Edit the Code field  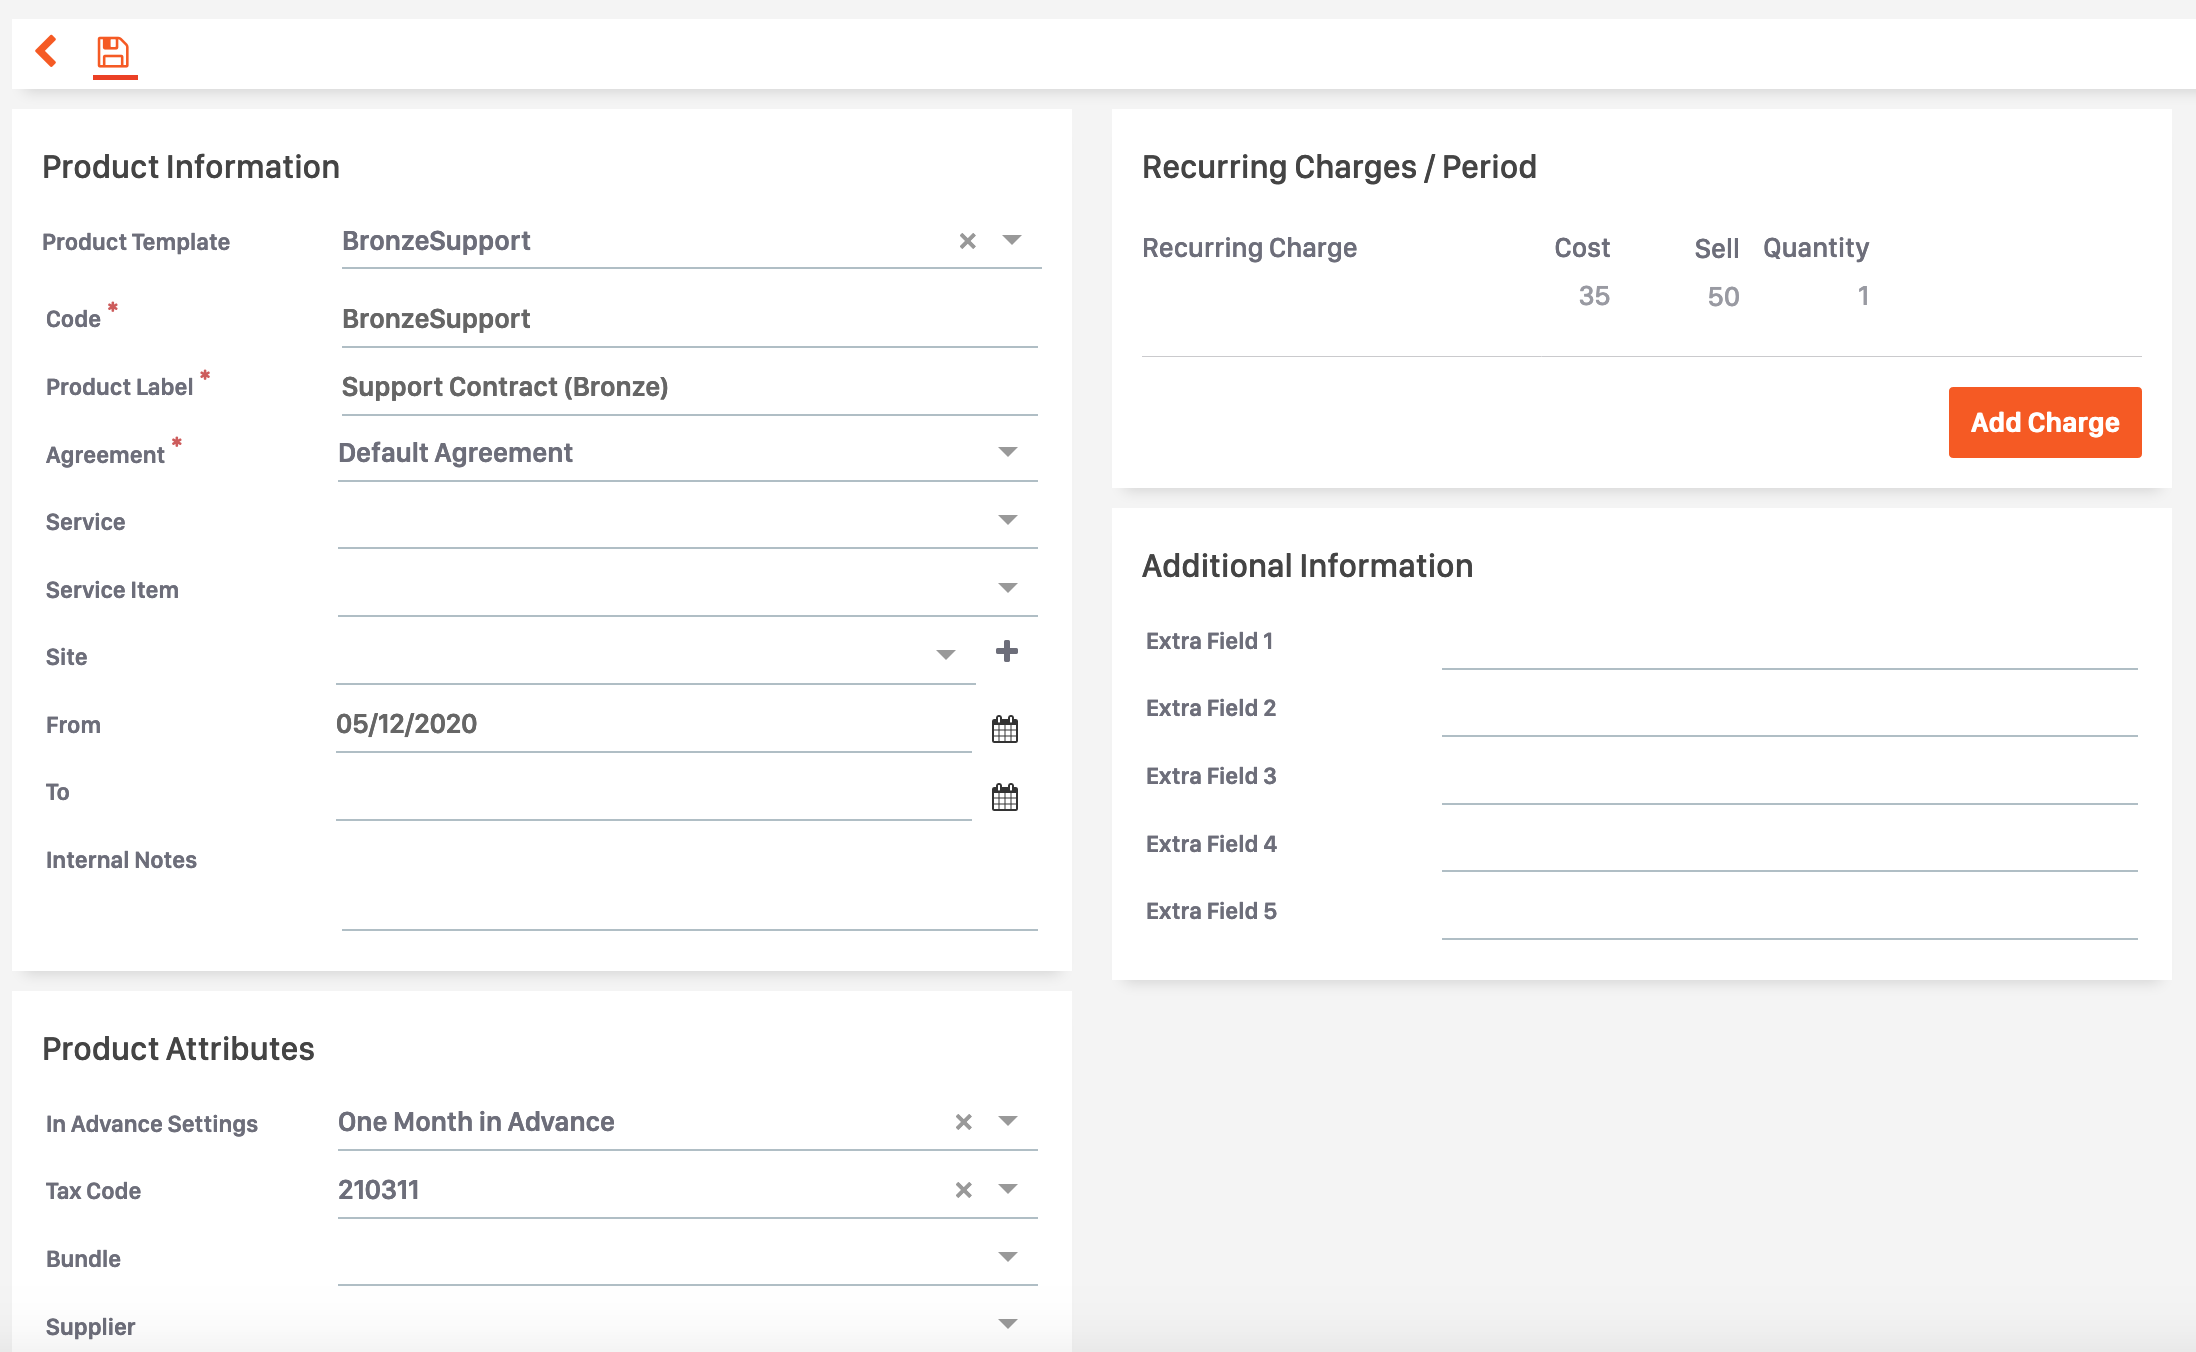tap(690, 320)
